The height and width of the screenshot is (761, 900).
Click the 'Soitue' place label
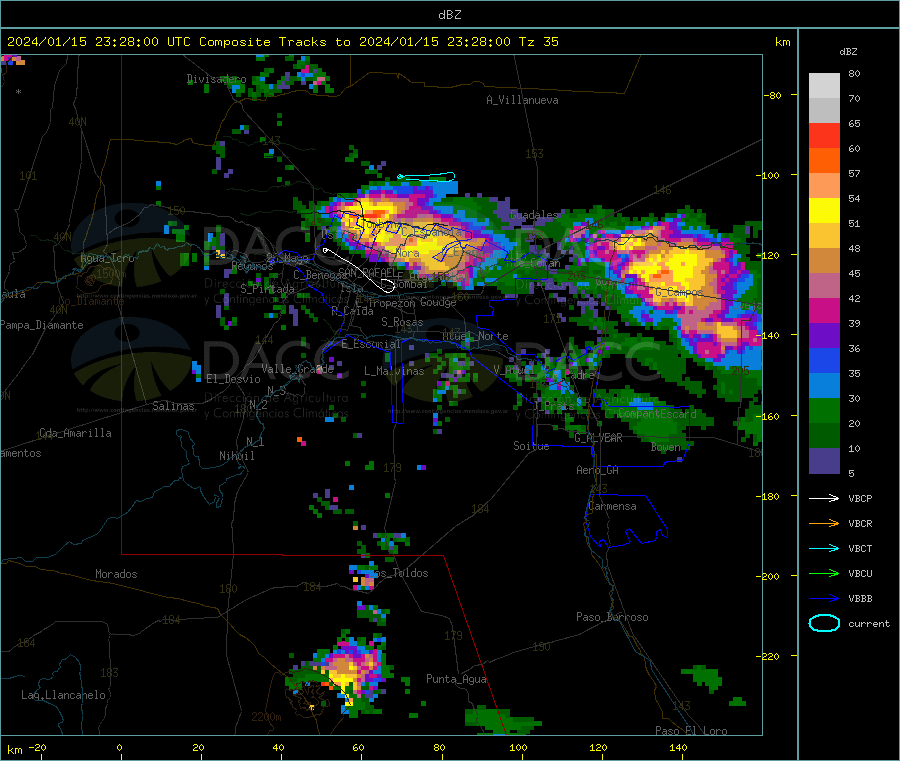click(531, 446)
